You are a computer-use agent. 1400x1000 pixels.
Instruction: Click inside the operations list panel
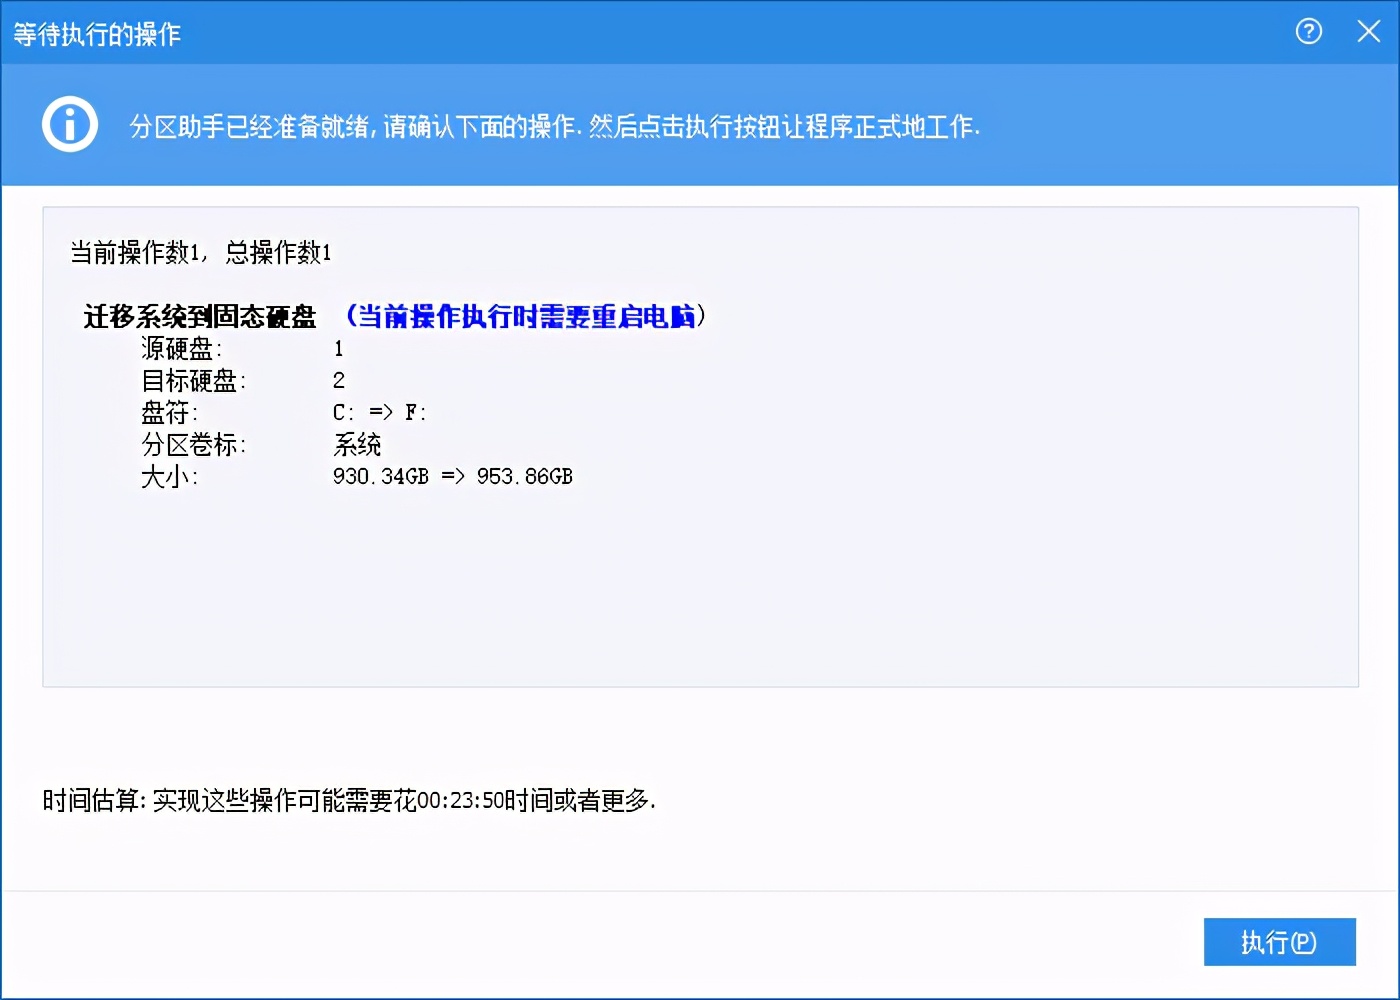[700, 600]
